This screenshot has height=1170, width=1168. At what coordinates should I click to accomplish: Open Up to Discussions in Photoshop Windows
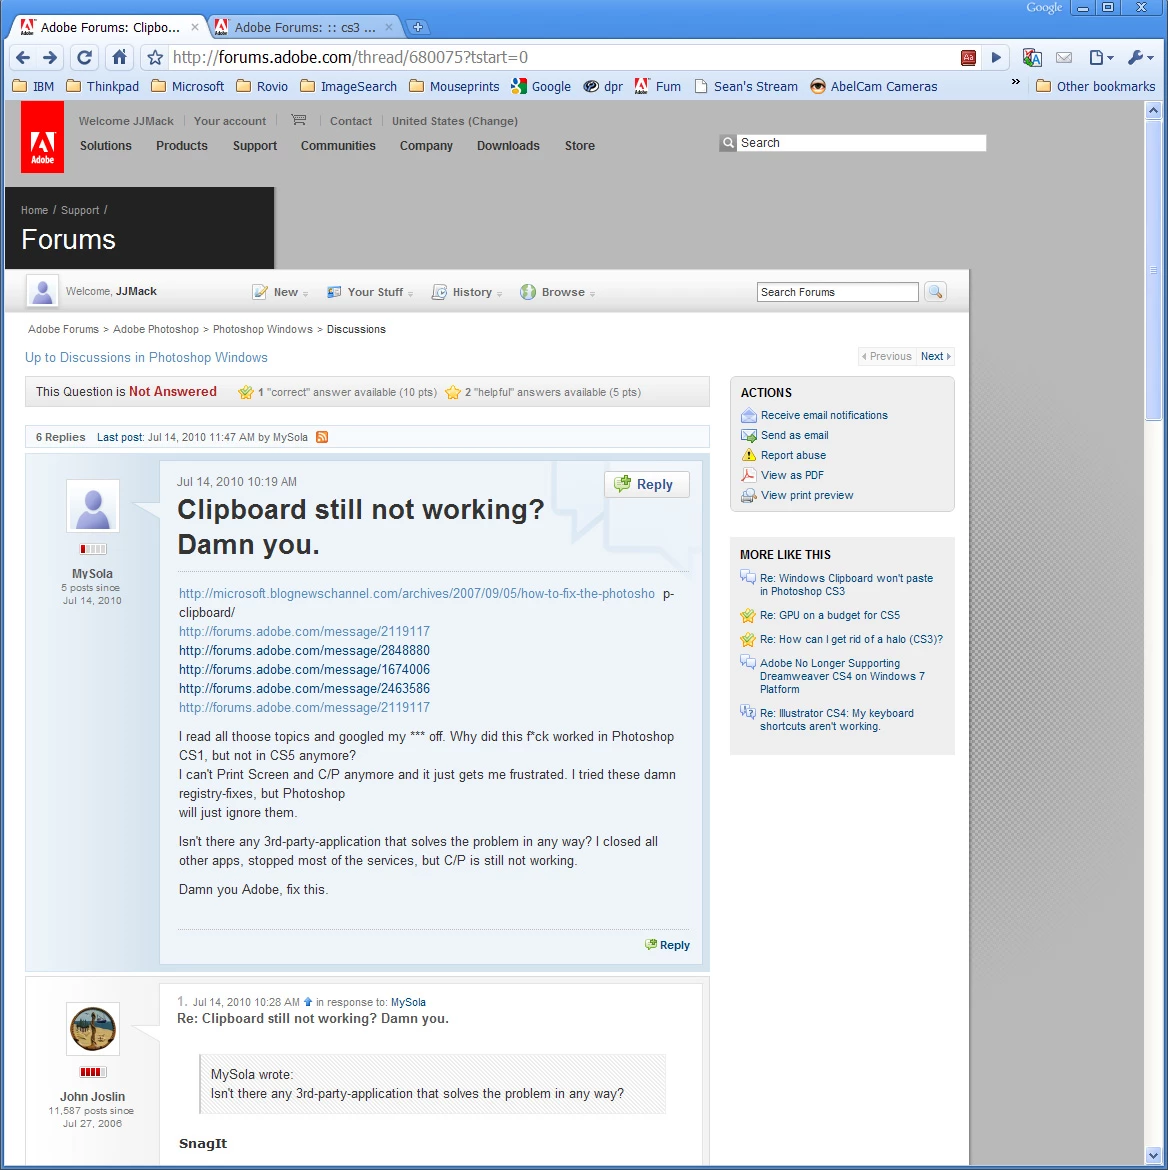tap(146, 357)
